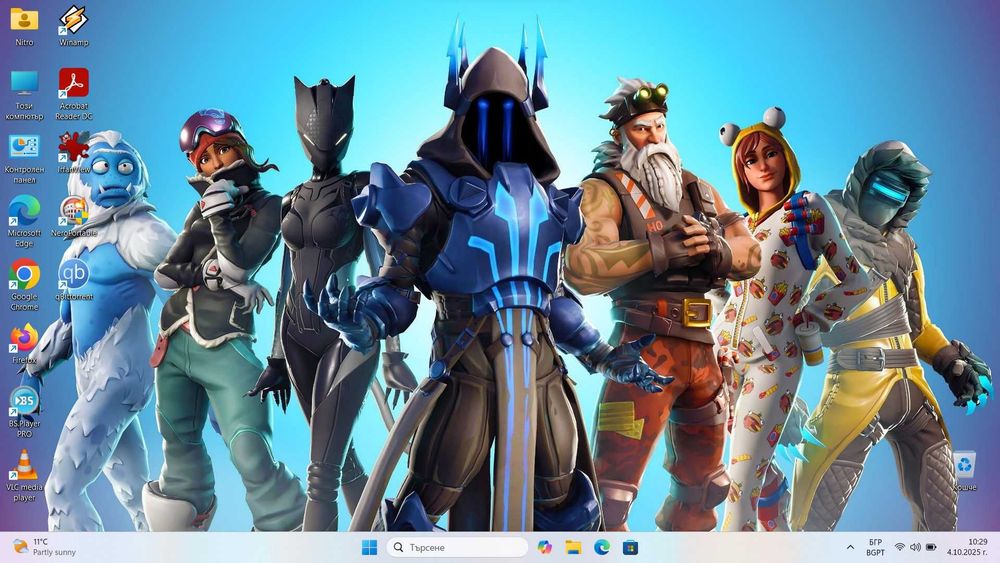1000x563 pixels.
Task: Open the Nitro folder on desktop
Action: (x=24, y=26)
